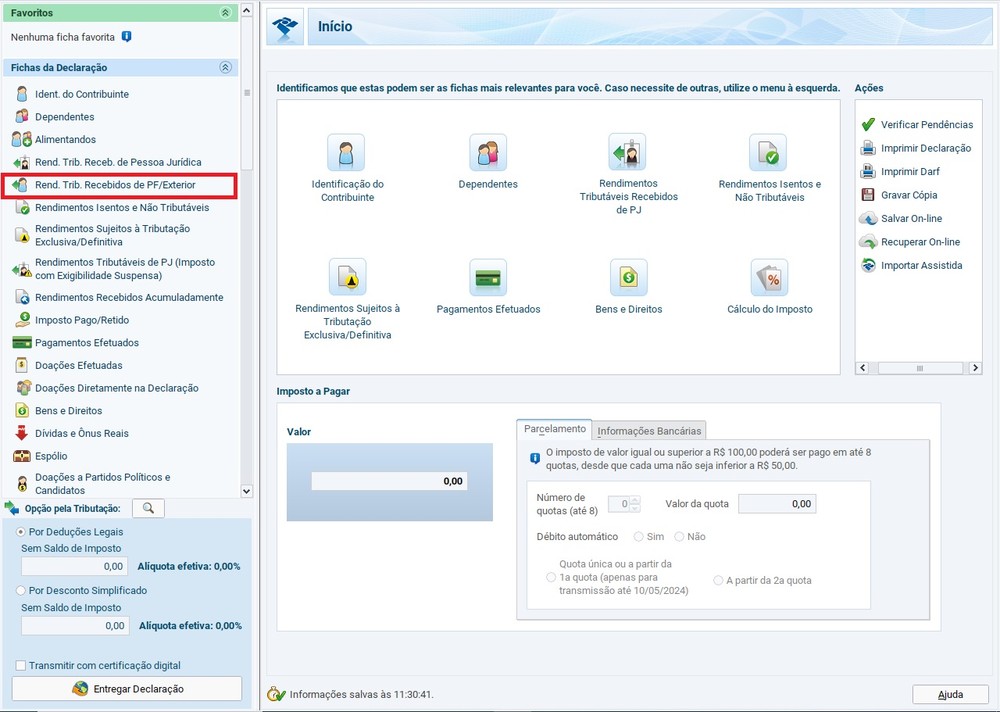Open the Dependentes icon in the main panel
Image resolution: width=1000 pixels, height=712 pixels.
pyautogui.click(x=488, y=152)
